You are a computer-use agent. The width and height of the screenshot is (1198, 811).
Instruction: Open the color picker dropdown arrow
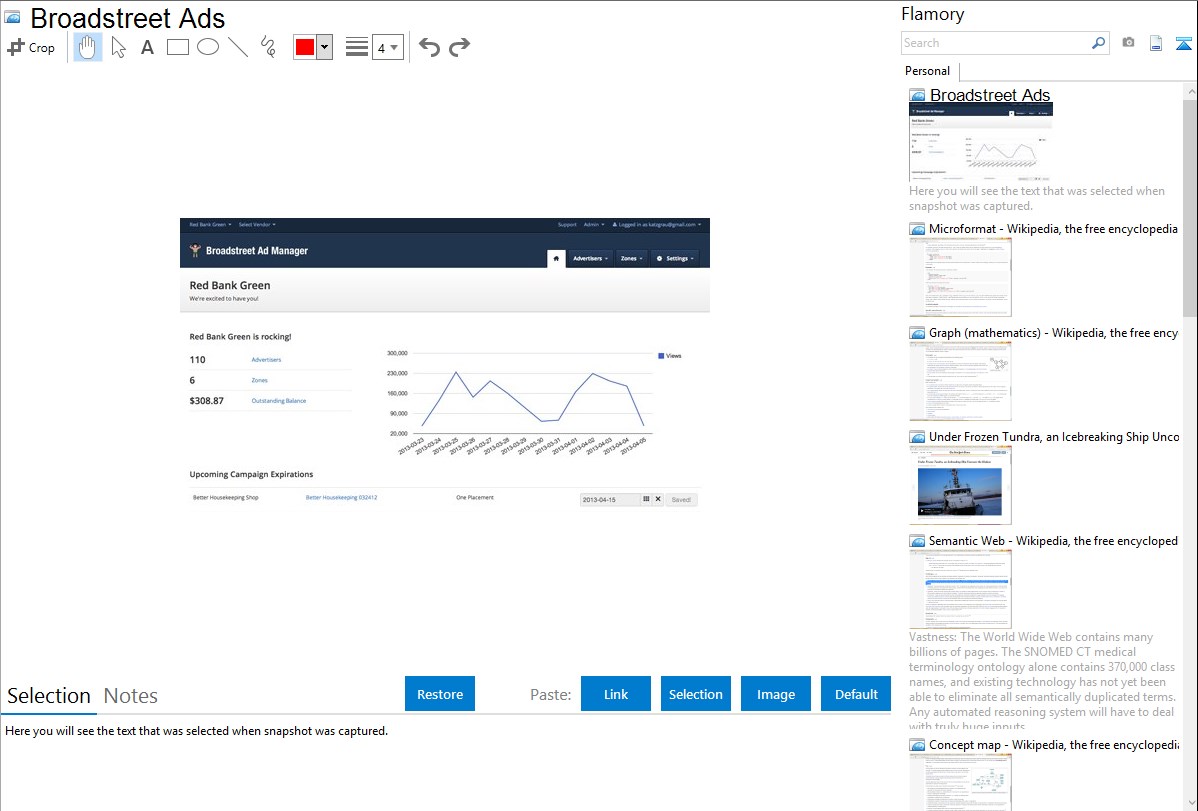[x=324, y=47]
